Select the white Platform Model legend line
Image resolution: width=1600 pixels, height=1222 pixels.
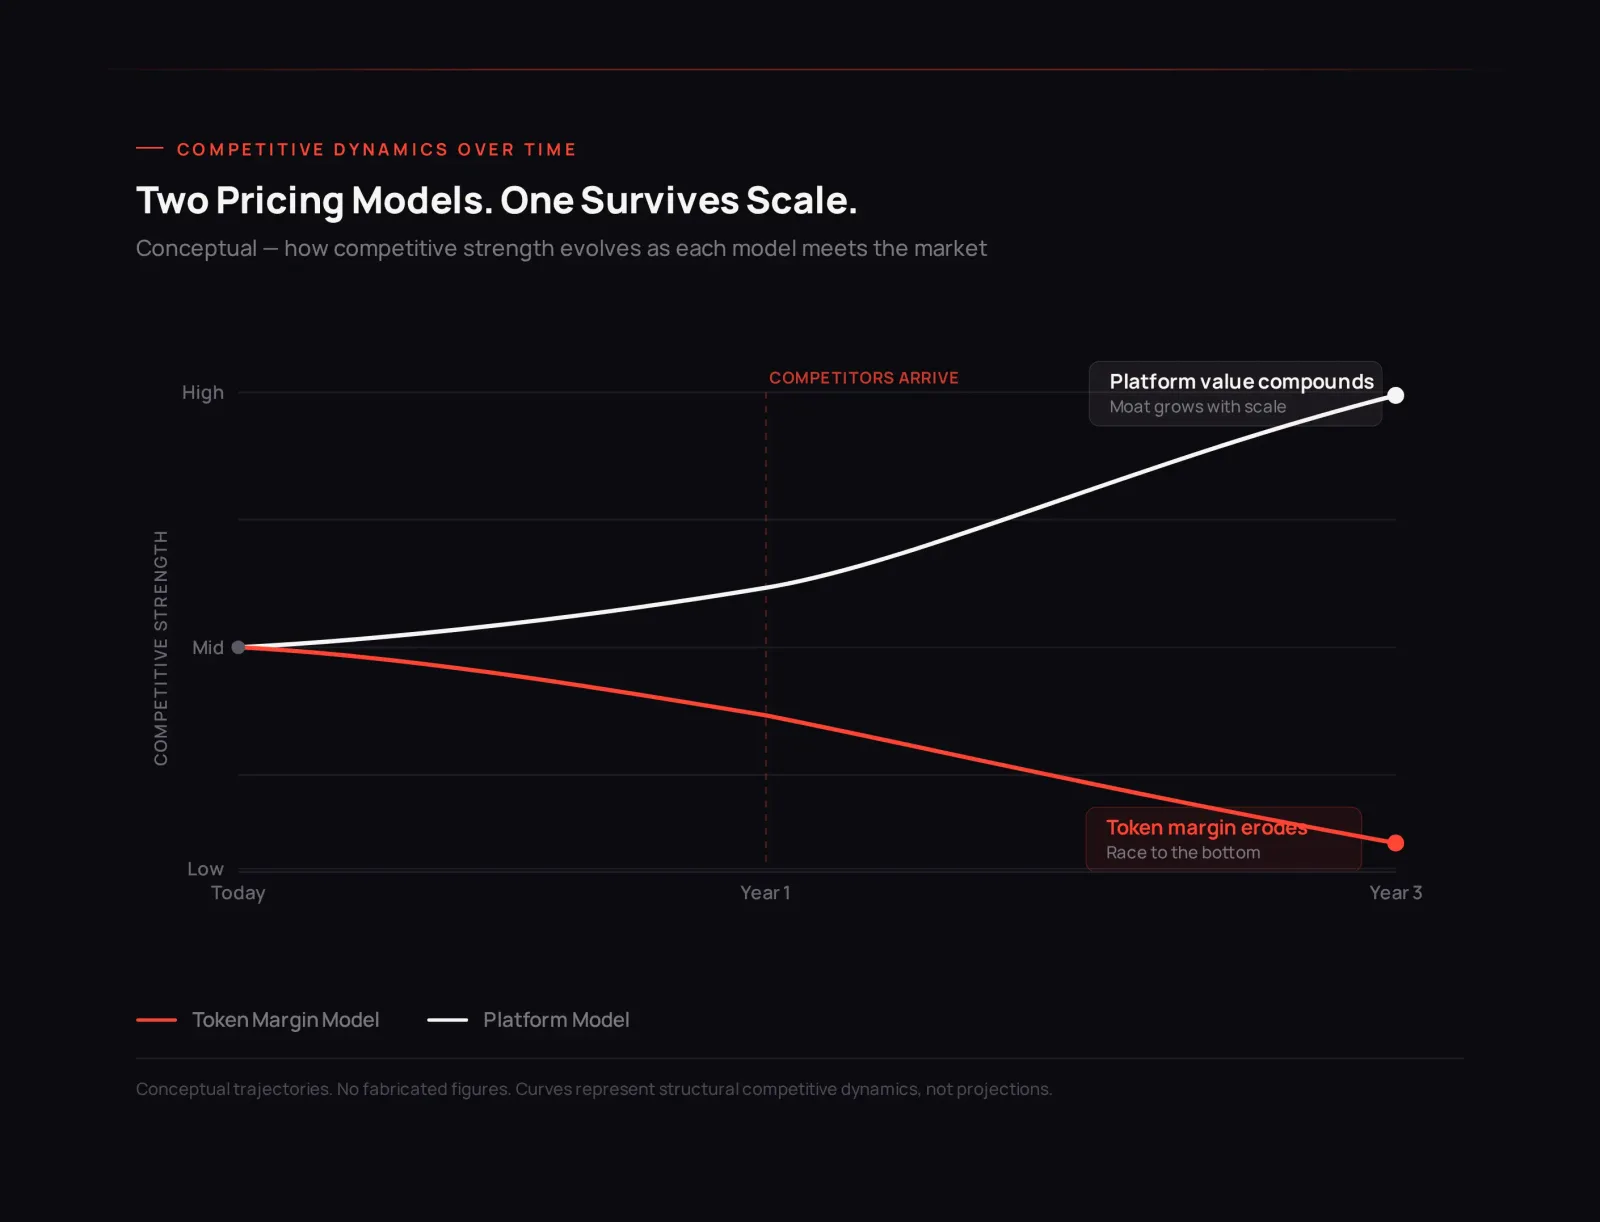click(x=447, y=1020)
